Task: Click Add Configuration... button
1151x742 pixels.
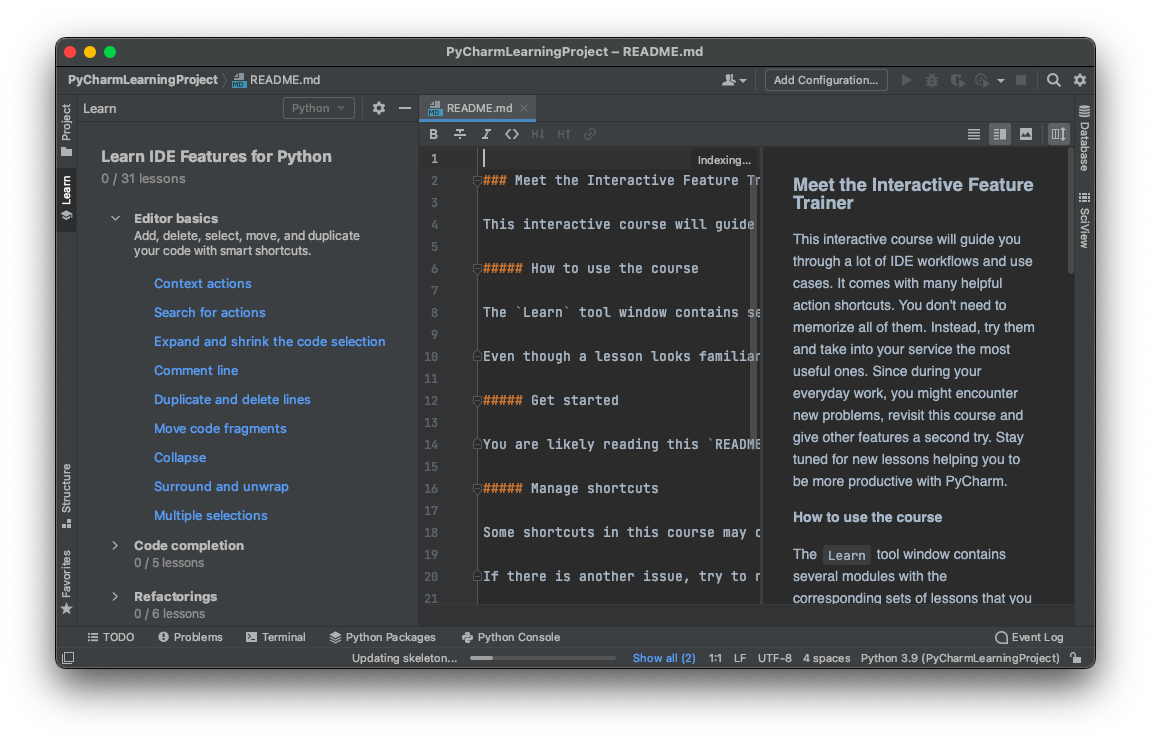Action: pyautogui.click(x=826, y=80)
